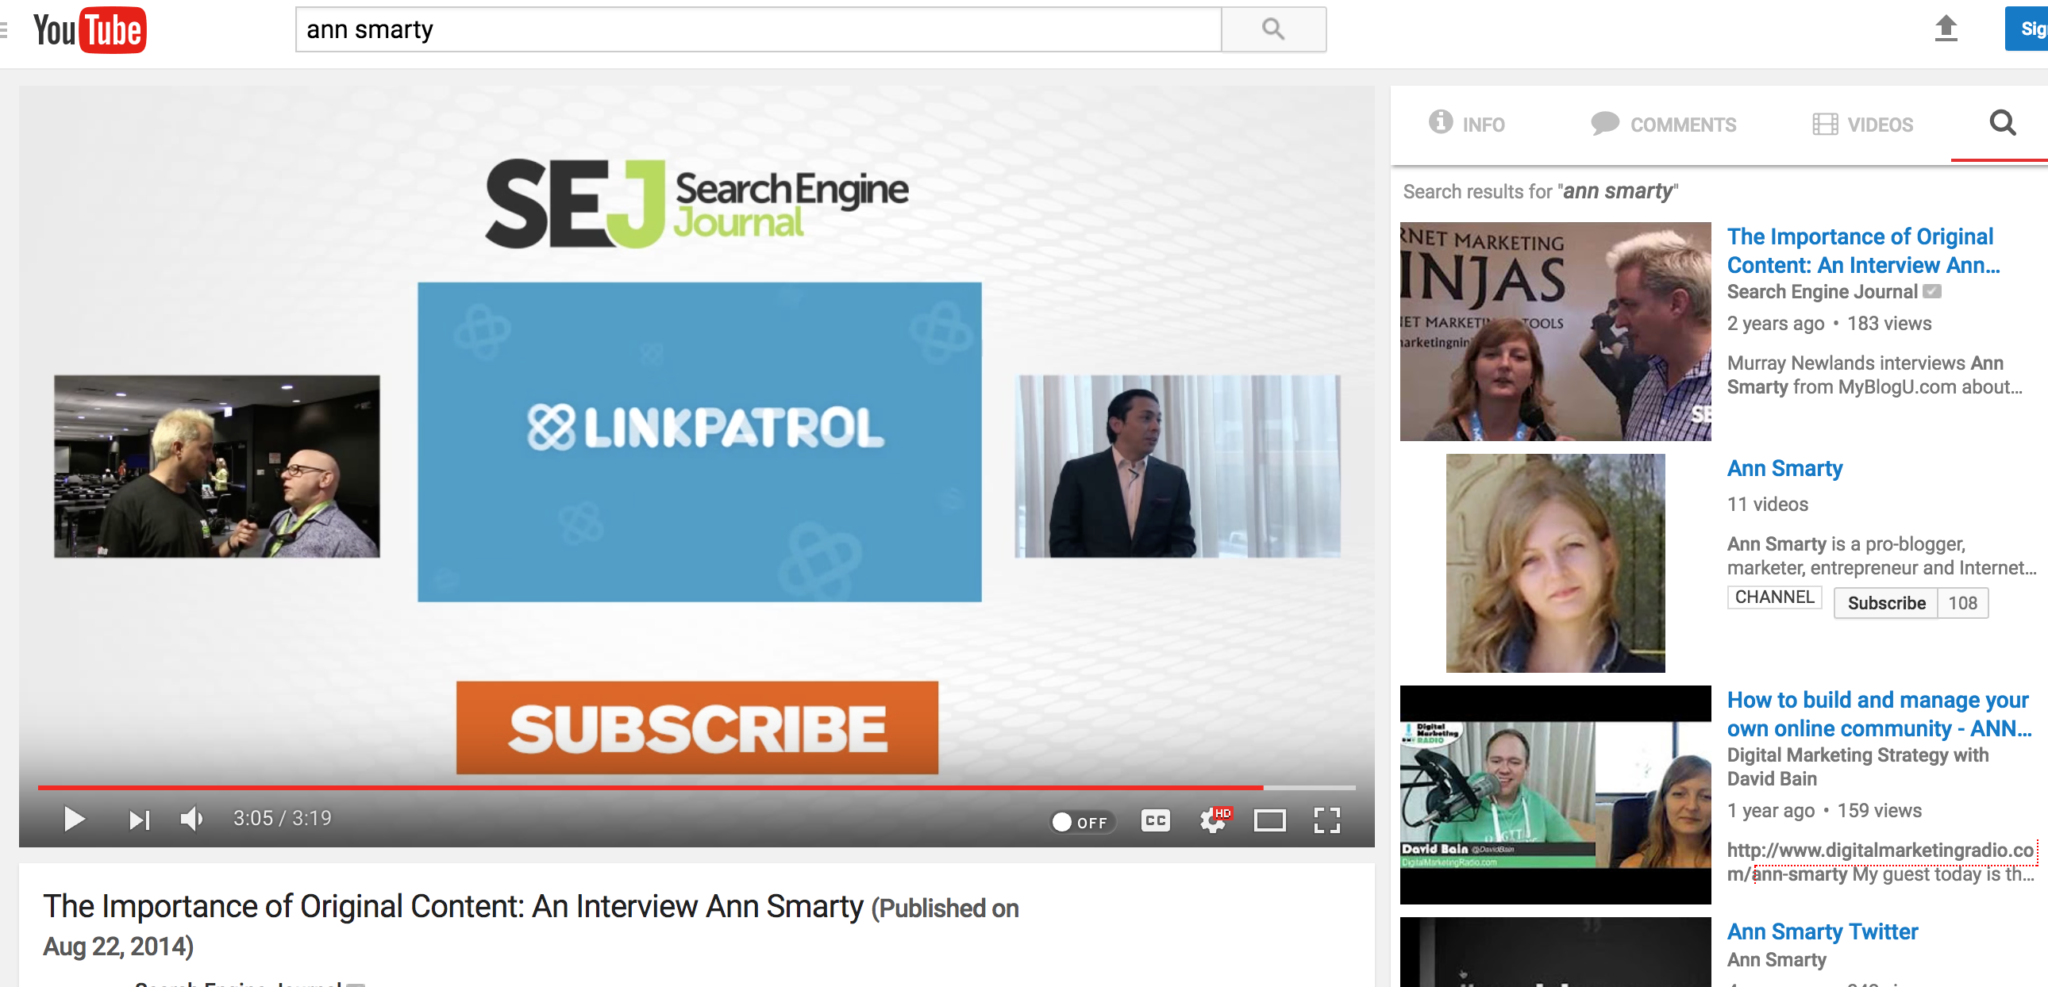The height and width of the screenshot is (987, 2048).
Task: Open the 'Ann Smarty Twitter' result link
Action: click(x=1822, y=932)
